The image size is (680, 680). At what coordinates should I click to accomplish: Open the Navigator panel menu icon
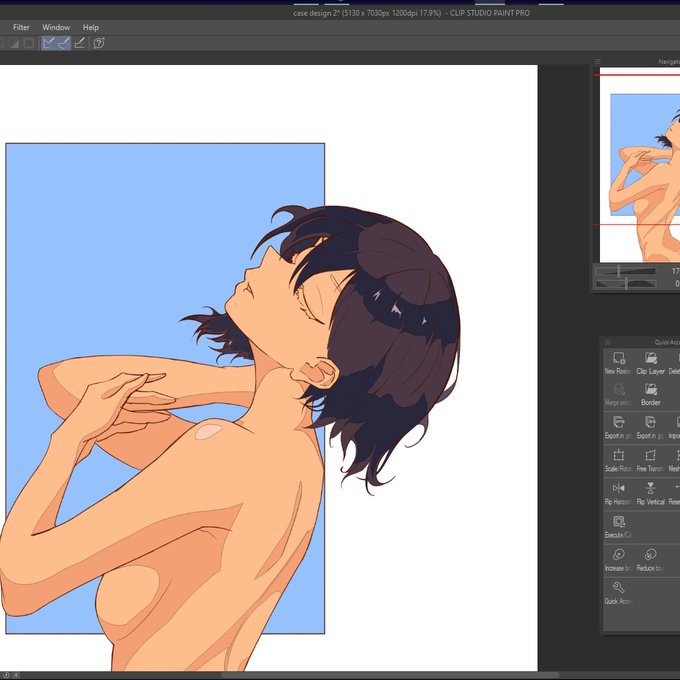point(598,62)
